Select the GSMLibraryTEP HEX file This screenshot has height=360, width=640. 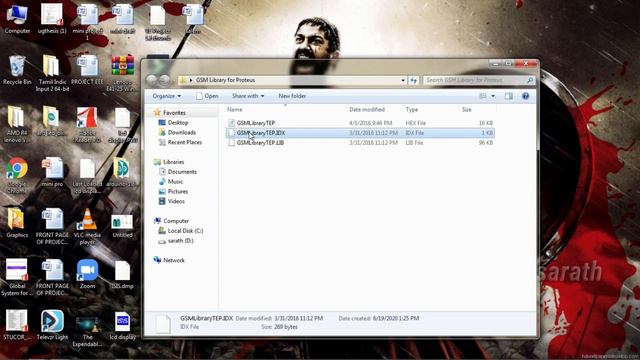[360, 123]
